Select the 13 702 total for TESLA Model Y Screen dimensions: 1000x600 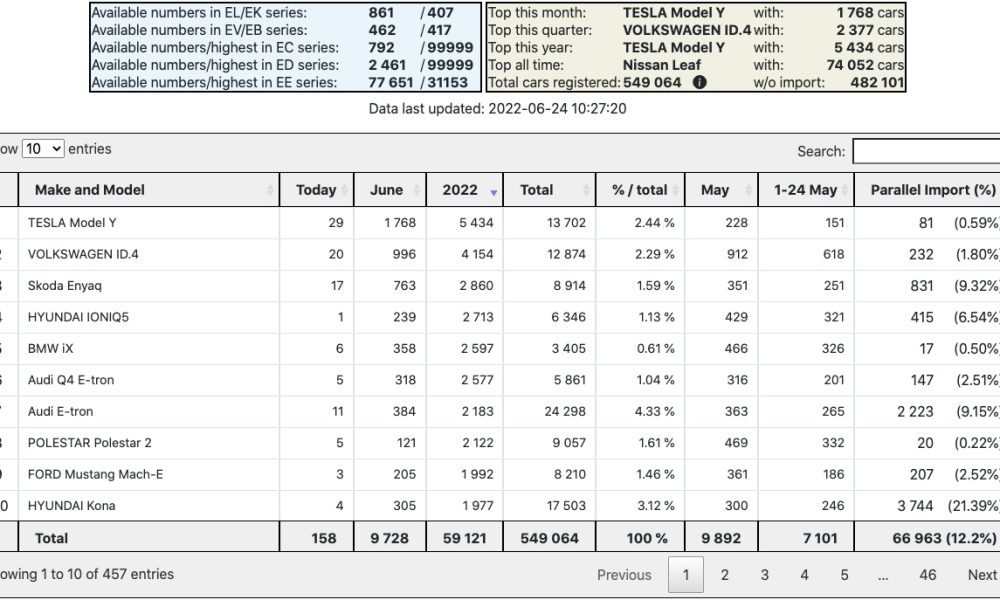566,223
